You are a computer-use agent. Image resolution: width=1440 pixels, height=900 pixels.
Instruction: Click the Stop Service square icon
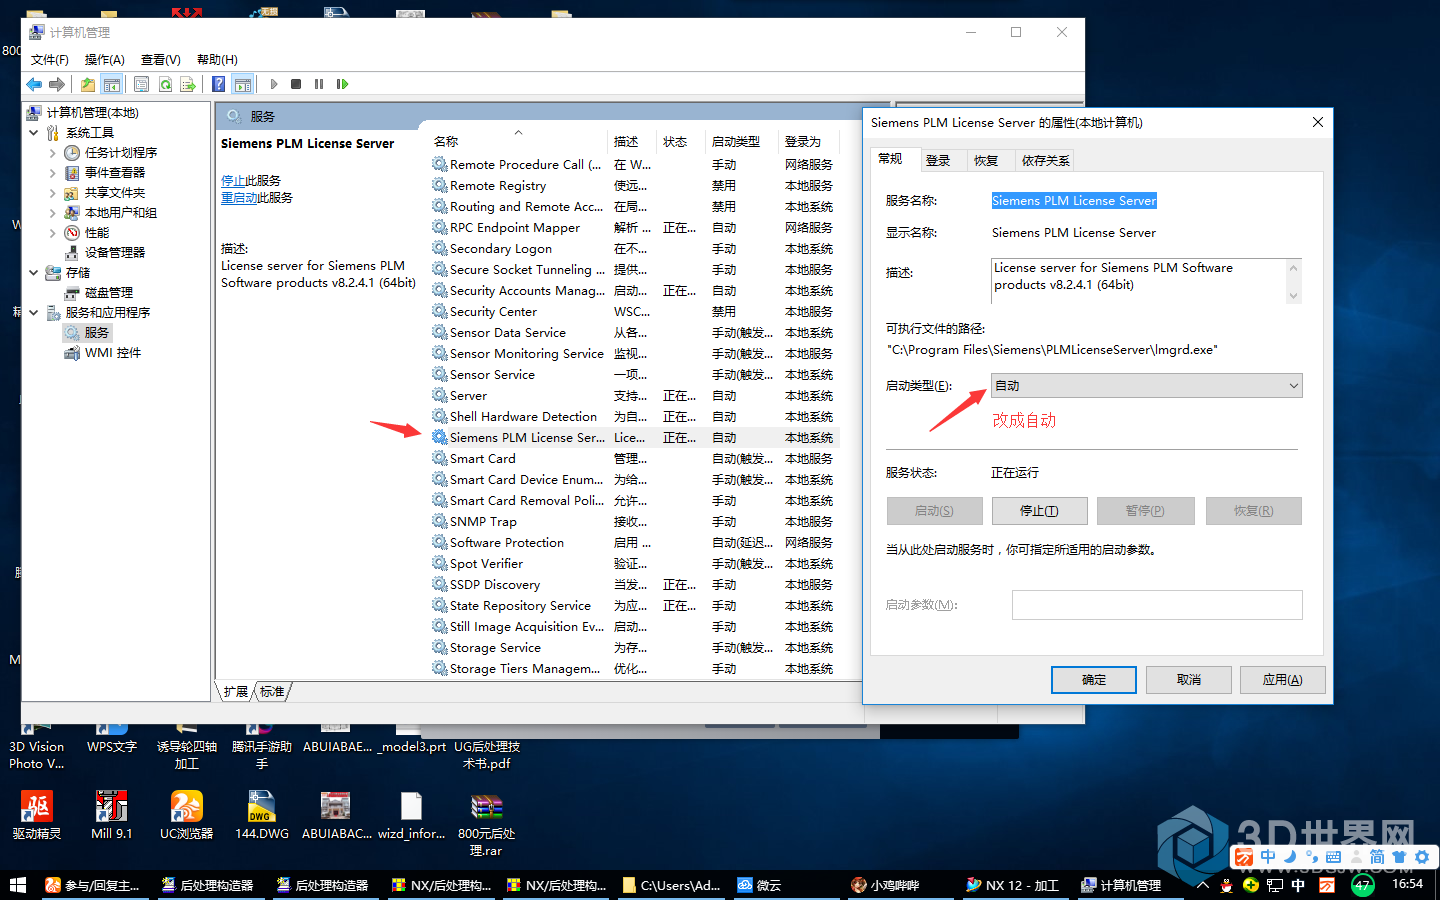pos(296,85)
